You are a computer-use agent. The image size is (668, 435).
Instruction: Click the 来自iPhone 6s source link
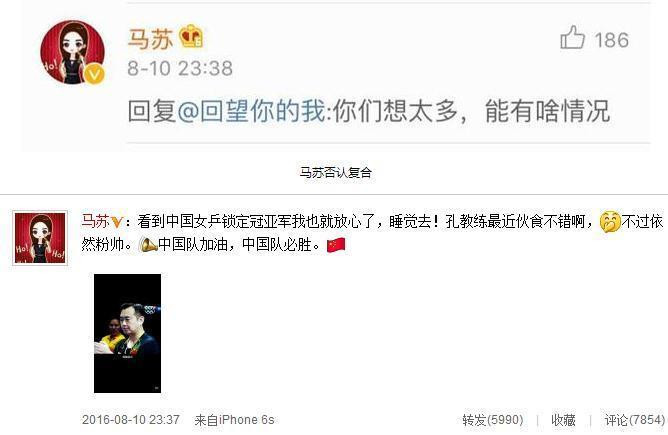234,420
